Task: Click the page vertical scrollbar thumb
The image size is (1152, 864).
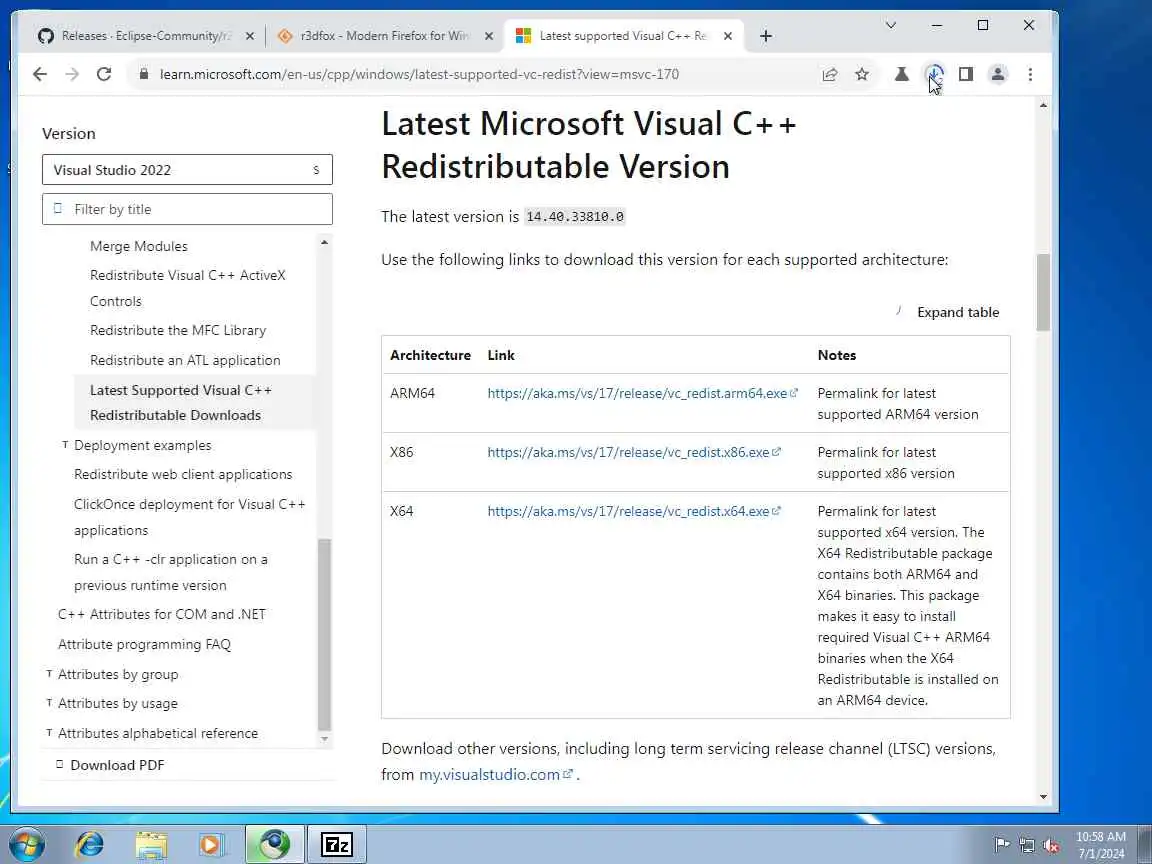Action: click(1043, 292)
